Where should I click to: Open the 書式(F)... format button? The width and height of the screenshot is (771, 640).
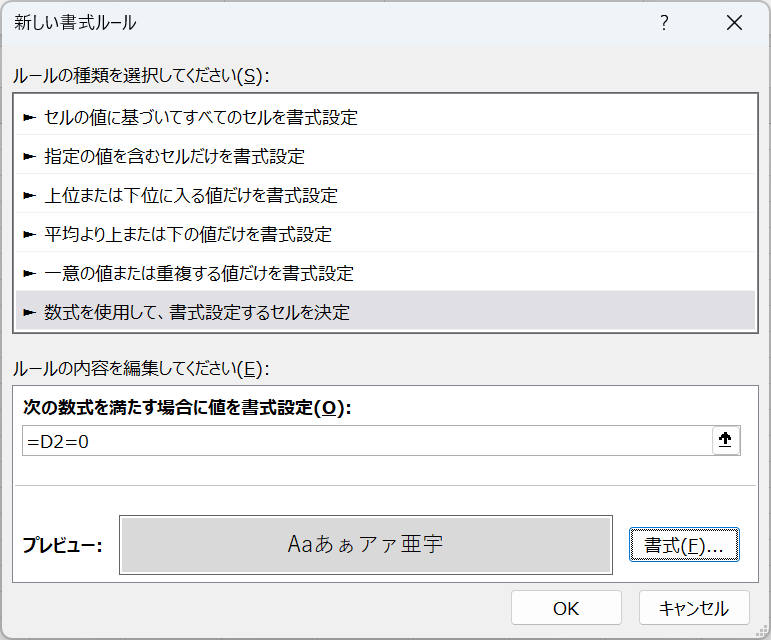pos(684,545)
